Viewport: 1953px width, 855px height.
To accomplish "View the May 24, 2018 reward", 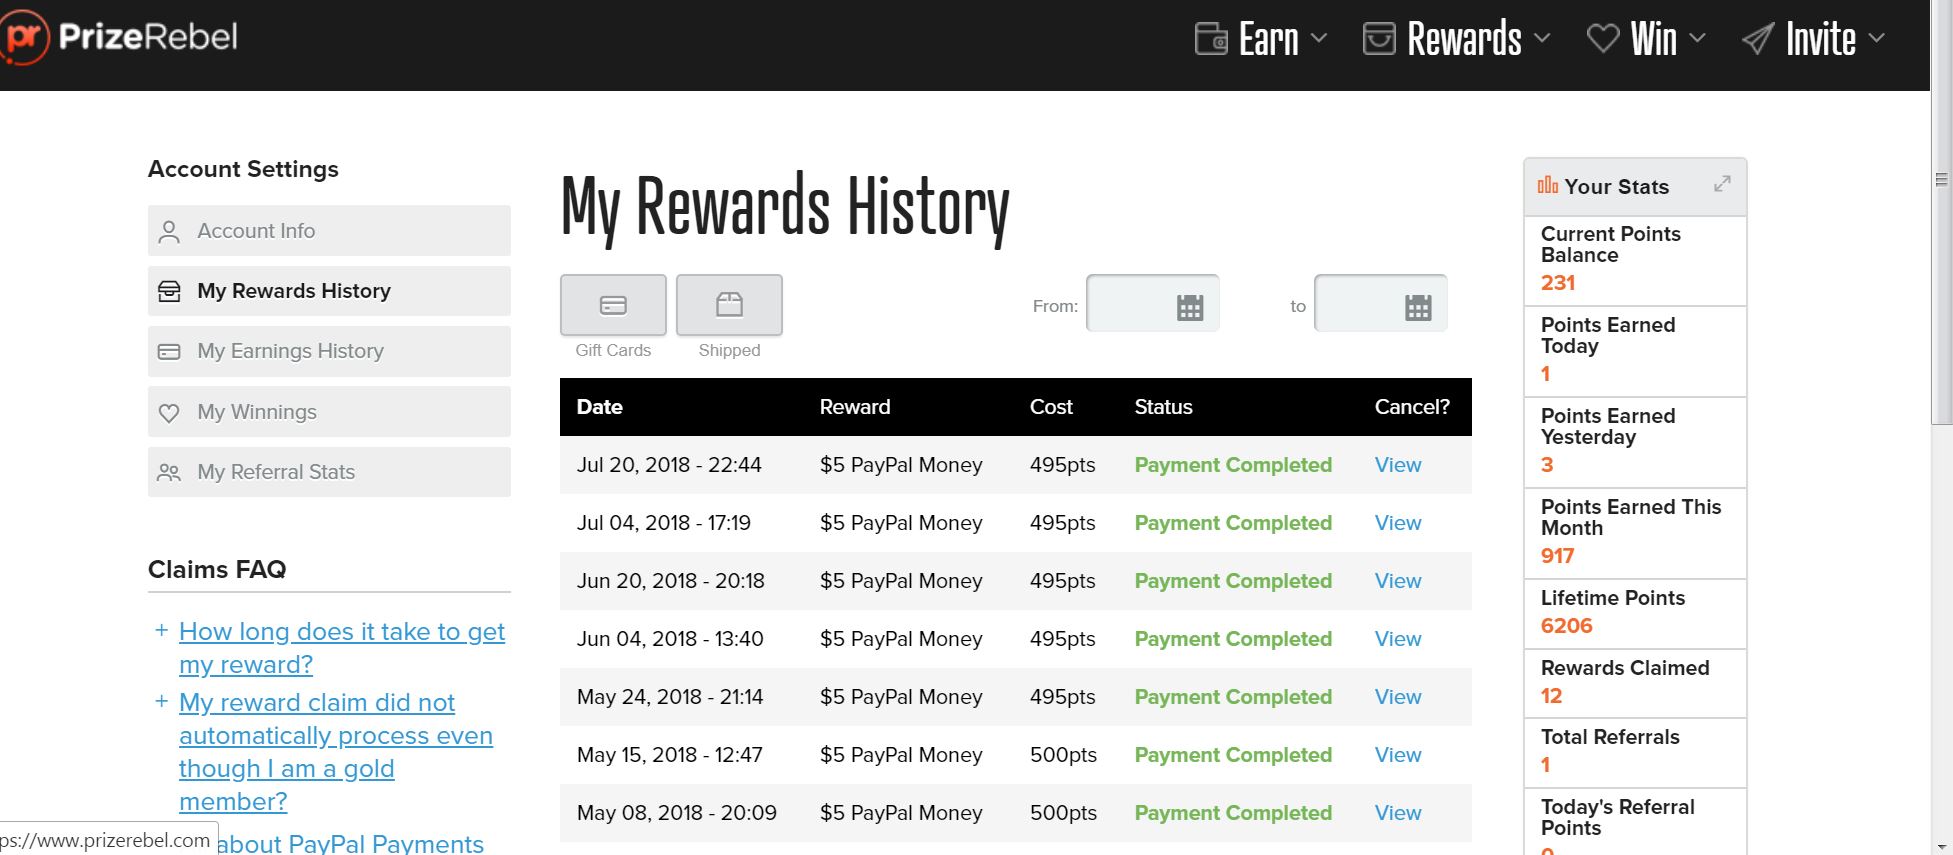I will (x=1397, y=697).
